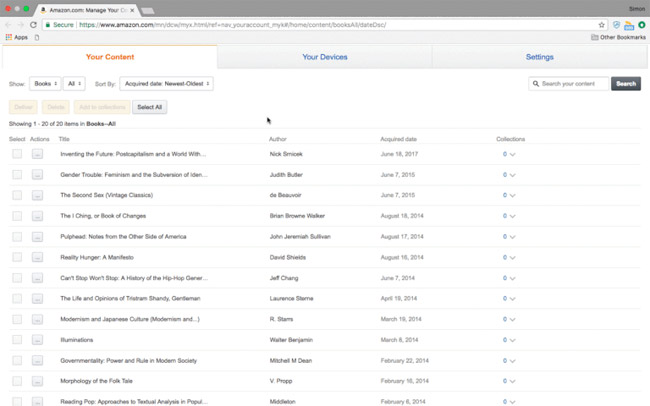Image resolution: width=650 pixels, height=406 pixels.
Task: Open the All filter dropdown
Action: pyautogui.click(x=74, y=84)
